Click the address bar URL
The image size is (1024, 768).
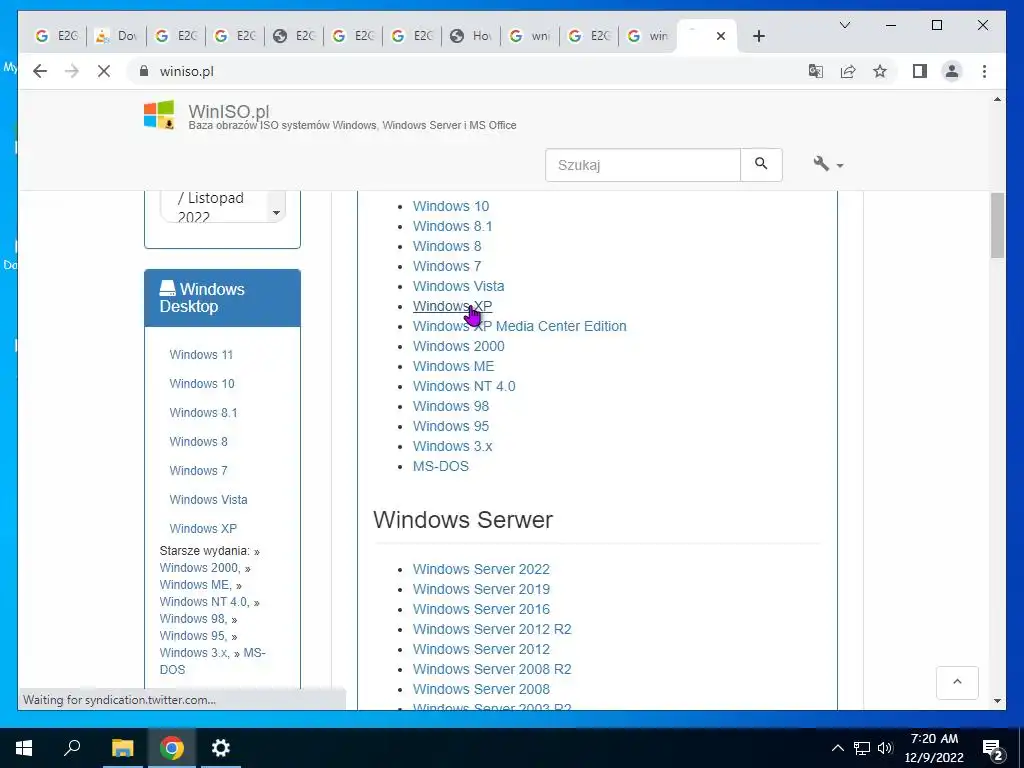pyautogui.click(x=187, y=71)
